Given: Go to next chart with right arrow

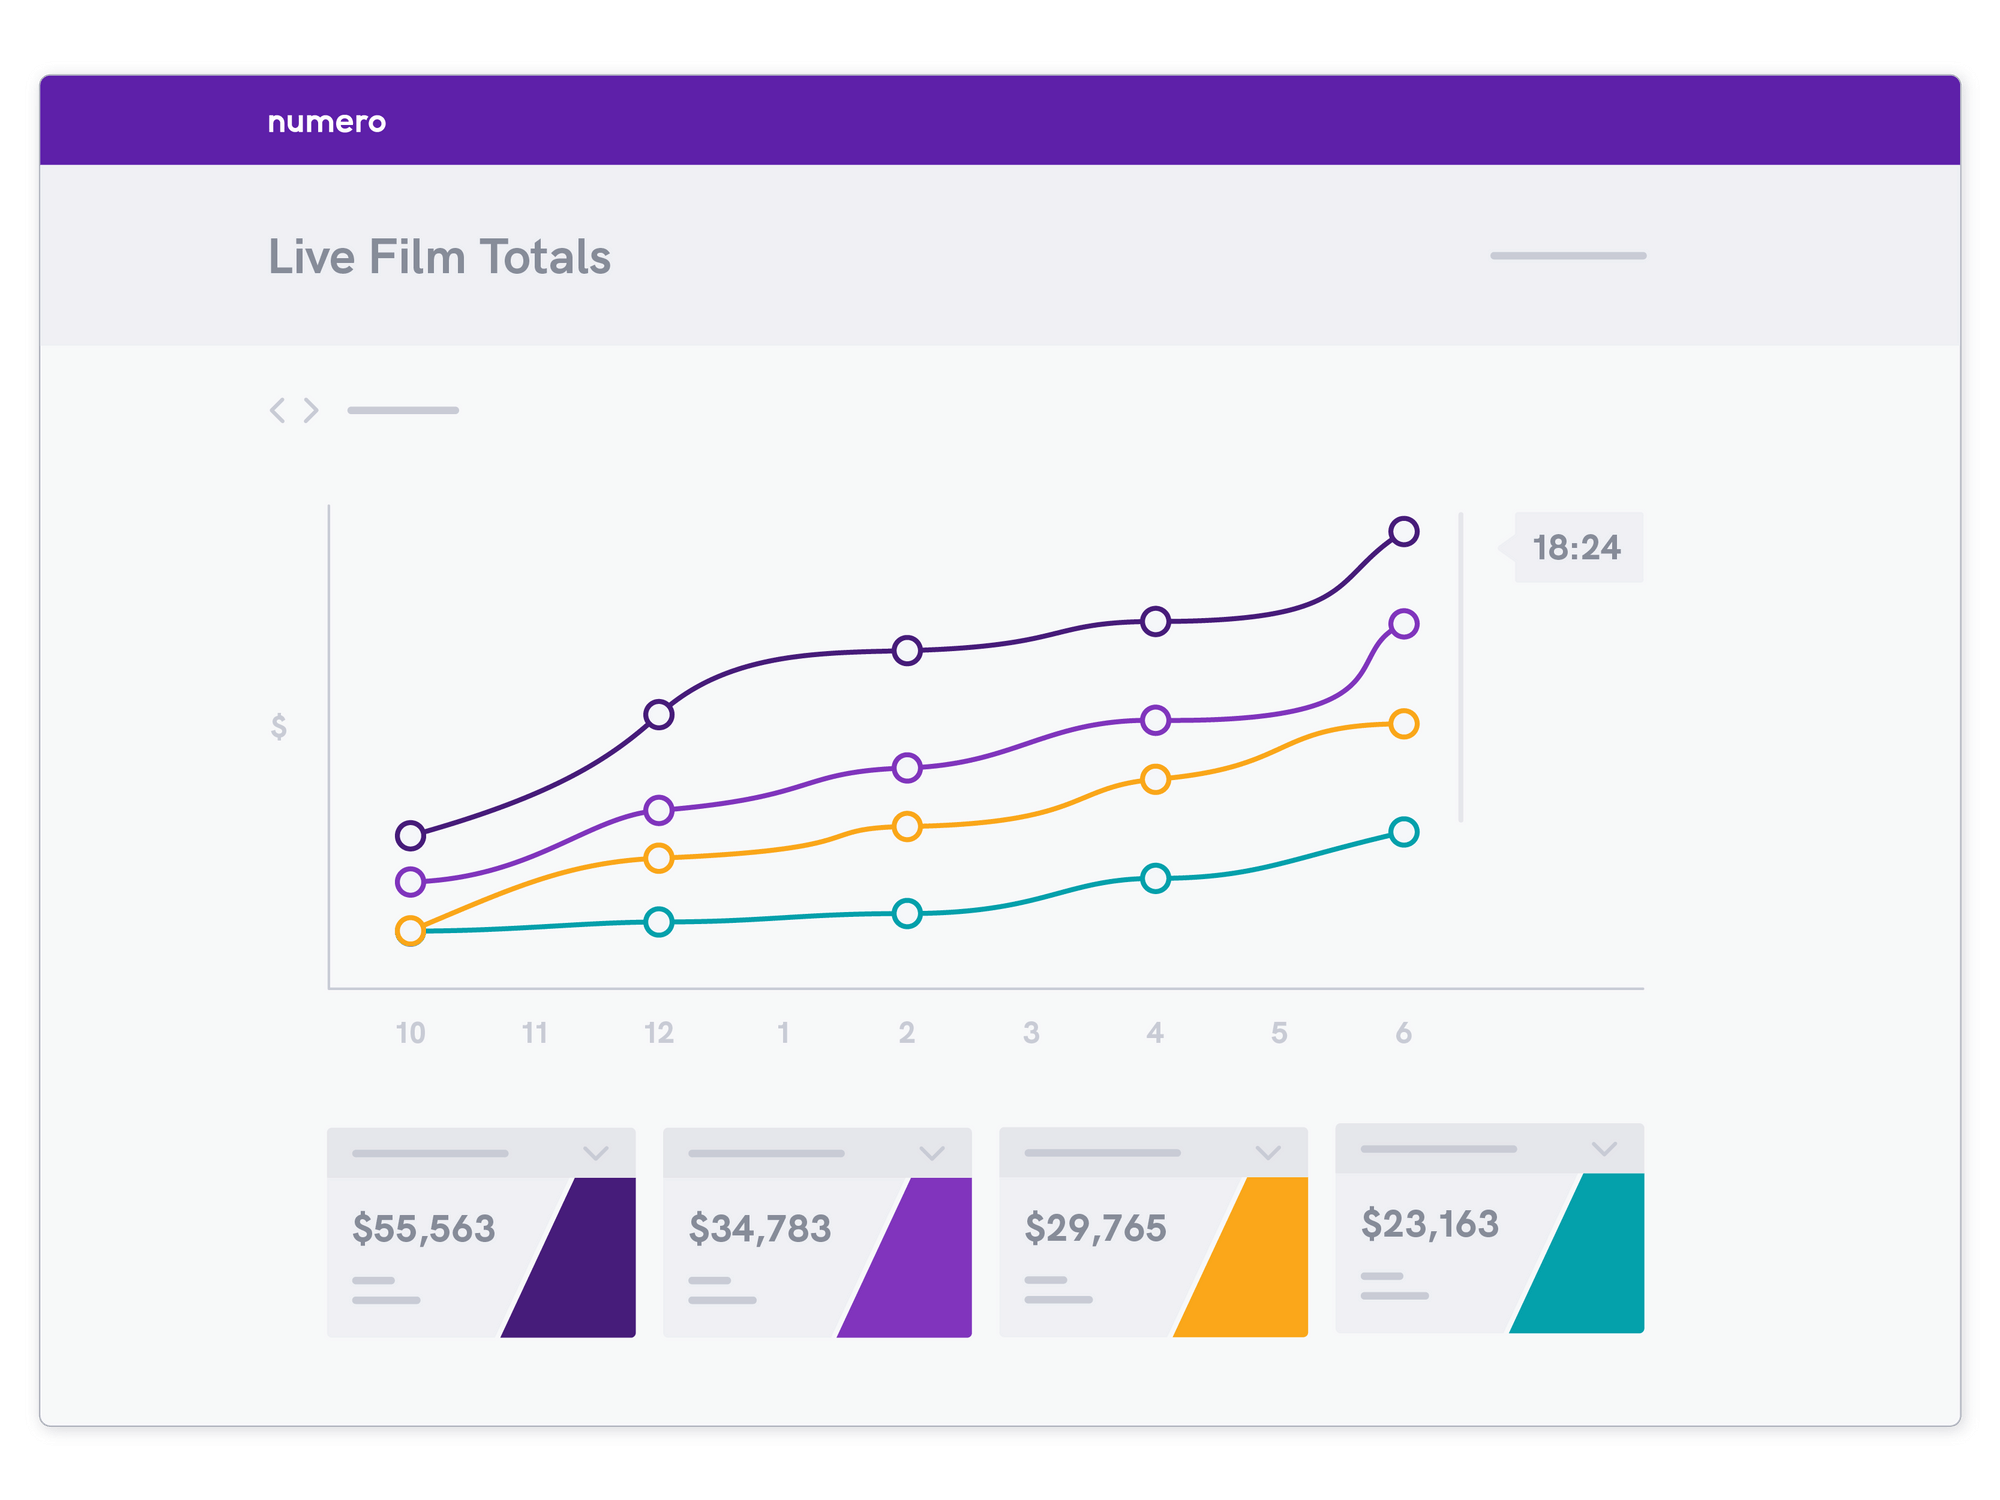Looking at the screenshot, I should point(311,410).
